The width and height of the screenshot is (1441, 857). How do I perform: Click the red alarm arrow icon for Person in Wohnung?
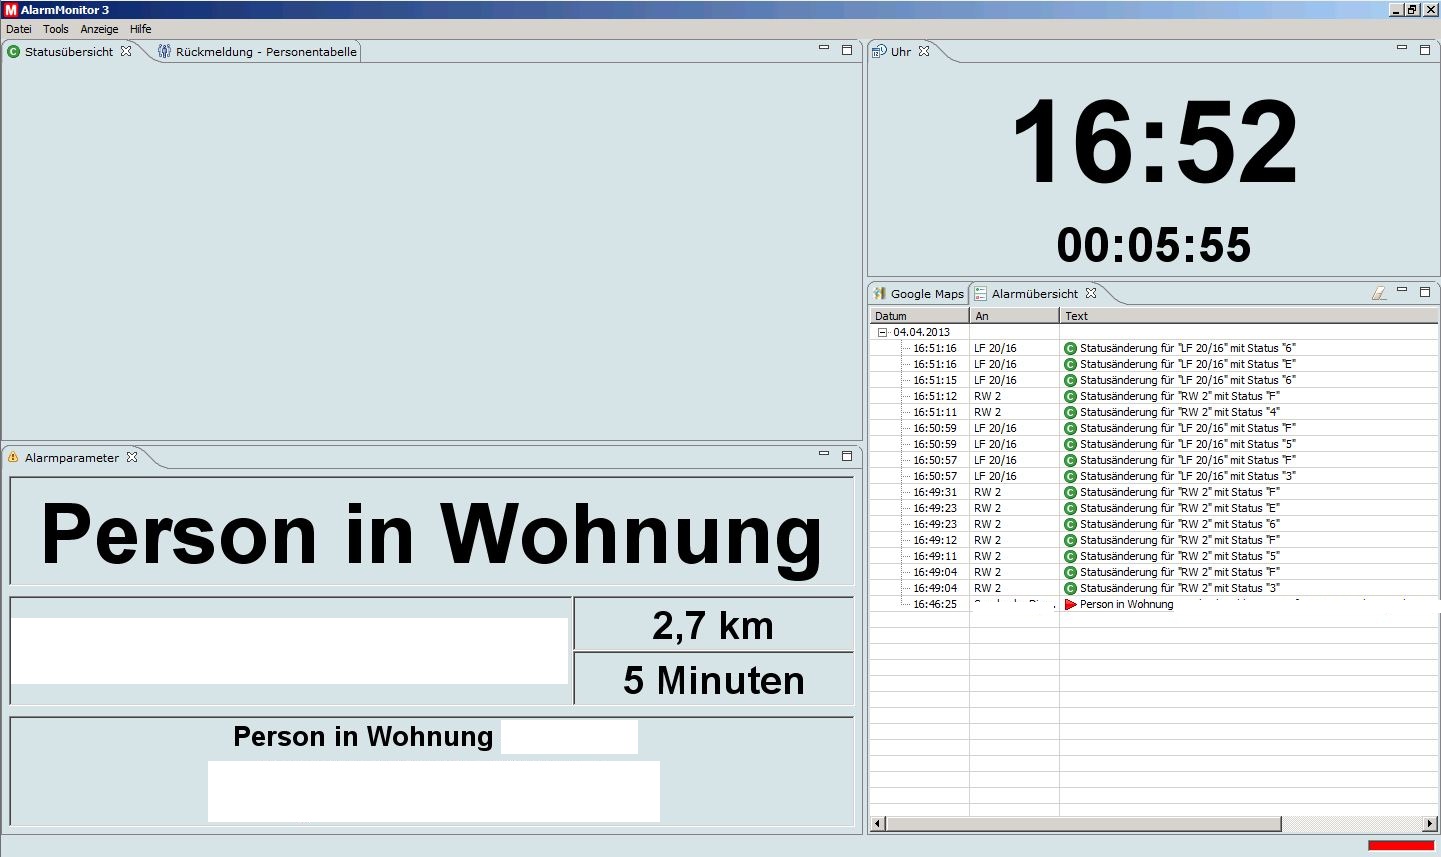click(x=1070, y=604)
